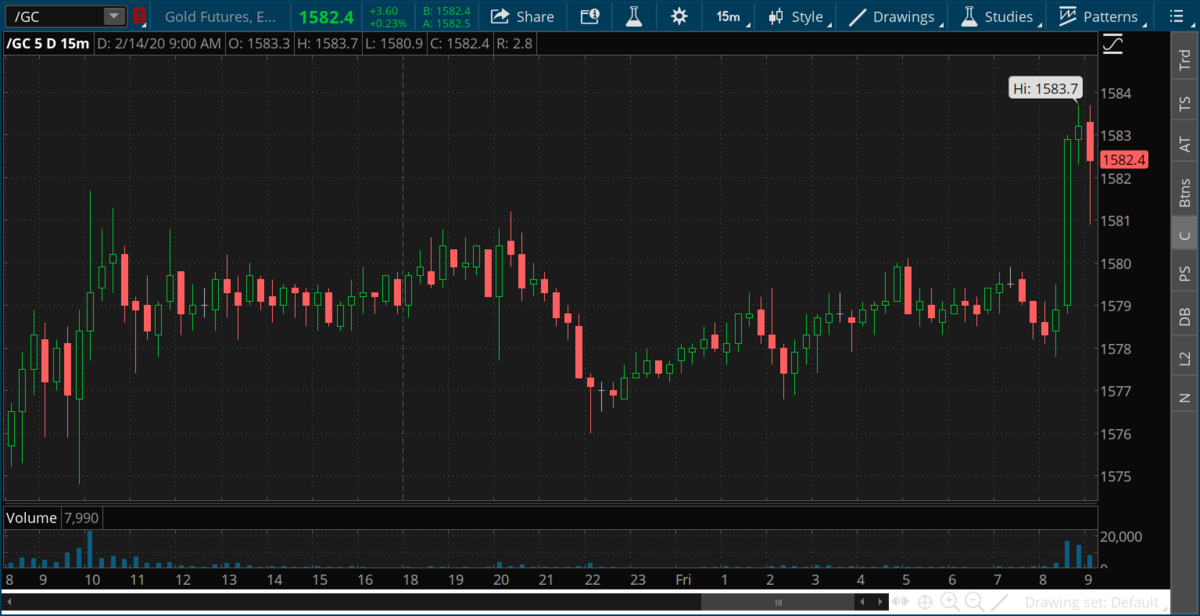Click the Fri date axis label

click(x=683, y=579)
